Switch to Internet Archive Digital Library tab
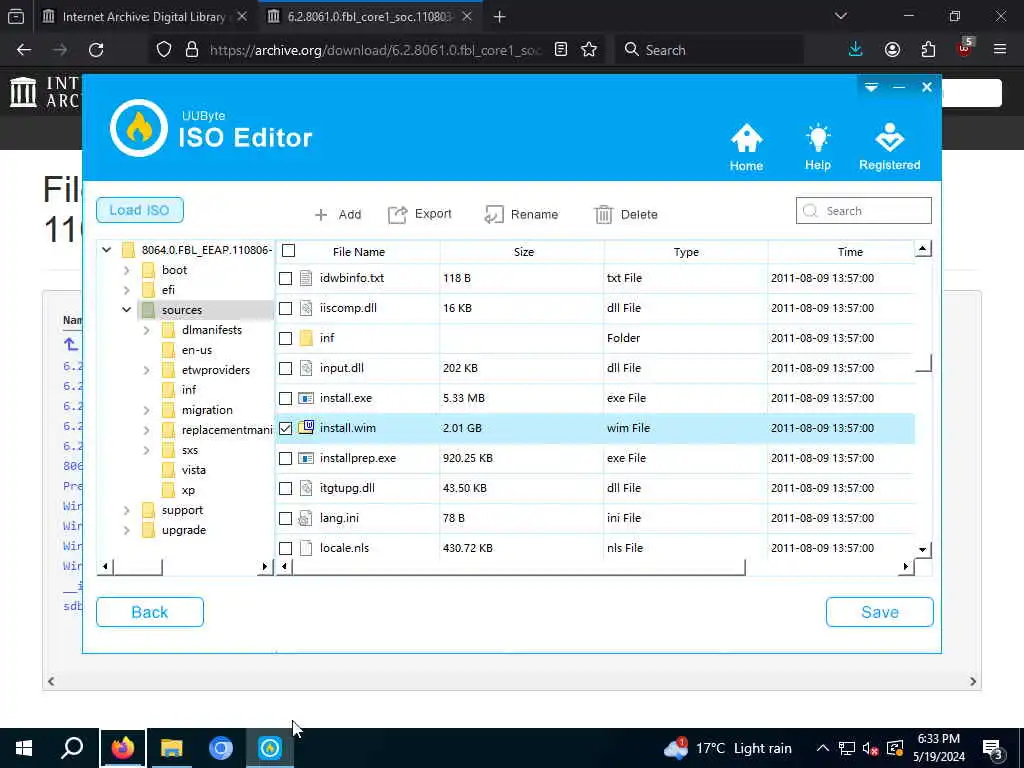 [144, 16]
